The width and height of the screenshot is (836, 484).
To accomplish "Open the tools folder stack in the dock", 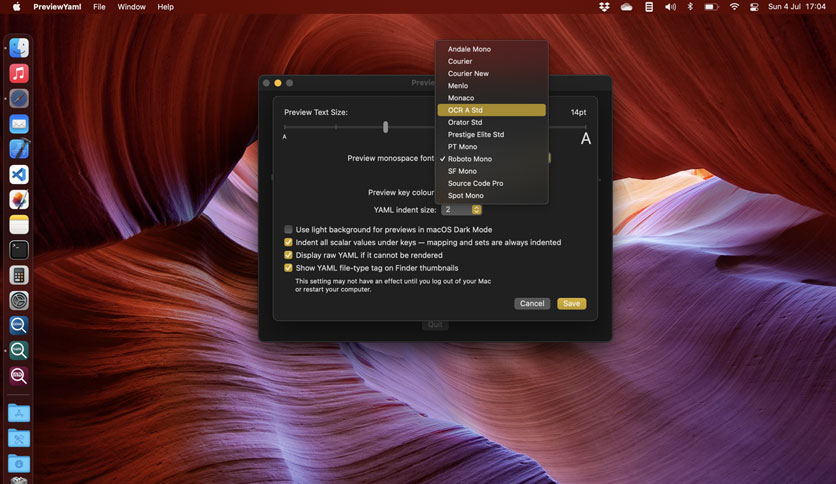I will pos(19,438).
